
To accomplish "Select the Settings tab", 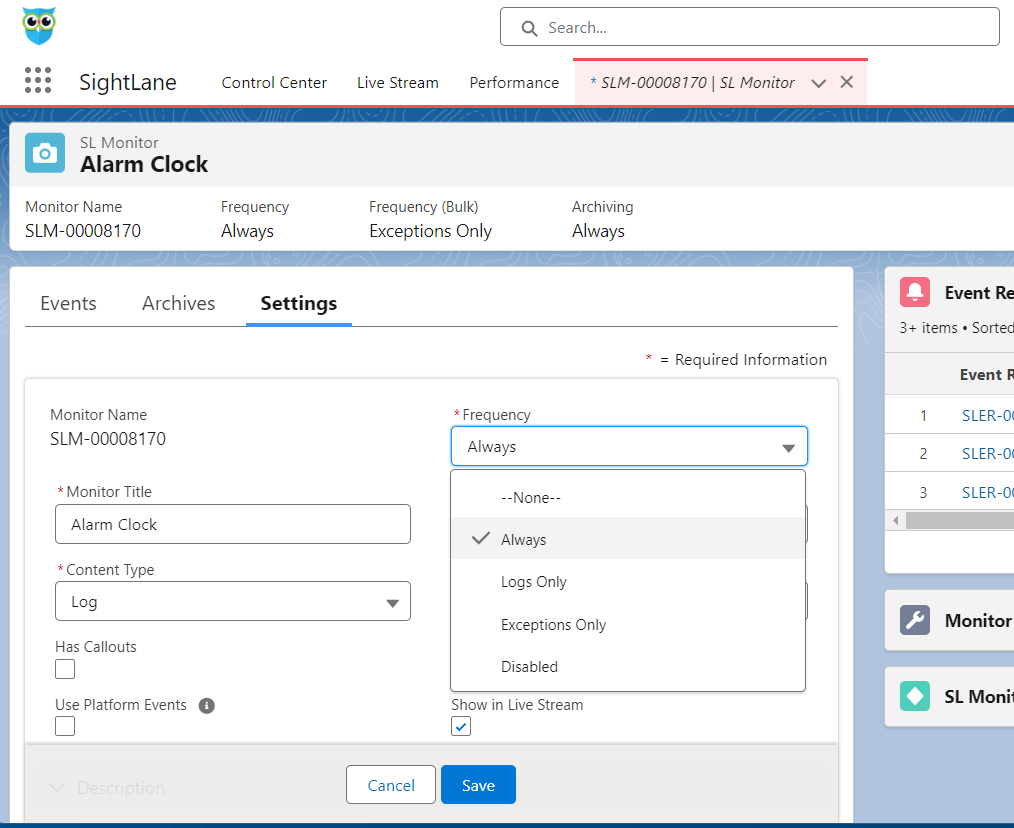I will [299, 303].
